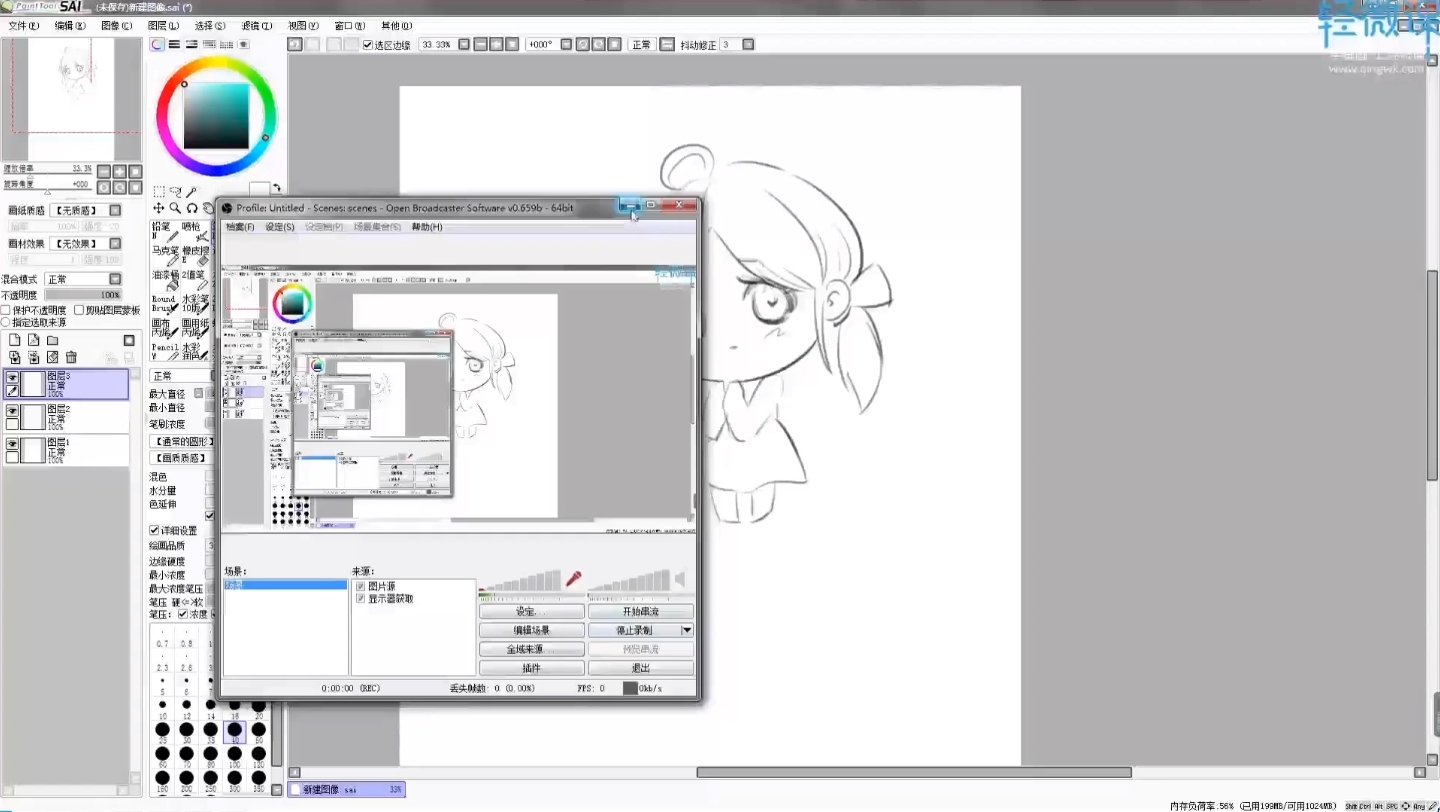Click the 开始串流 button in OBS
1440x812 pixels.
(640, 611)
